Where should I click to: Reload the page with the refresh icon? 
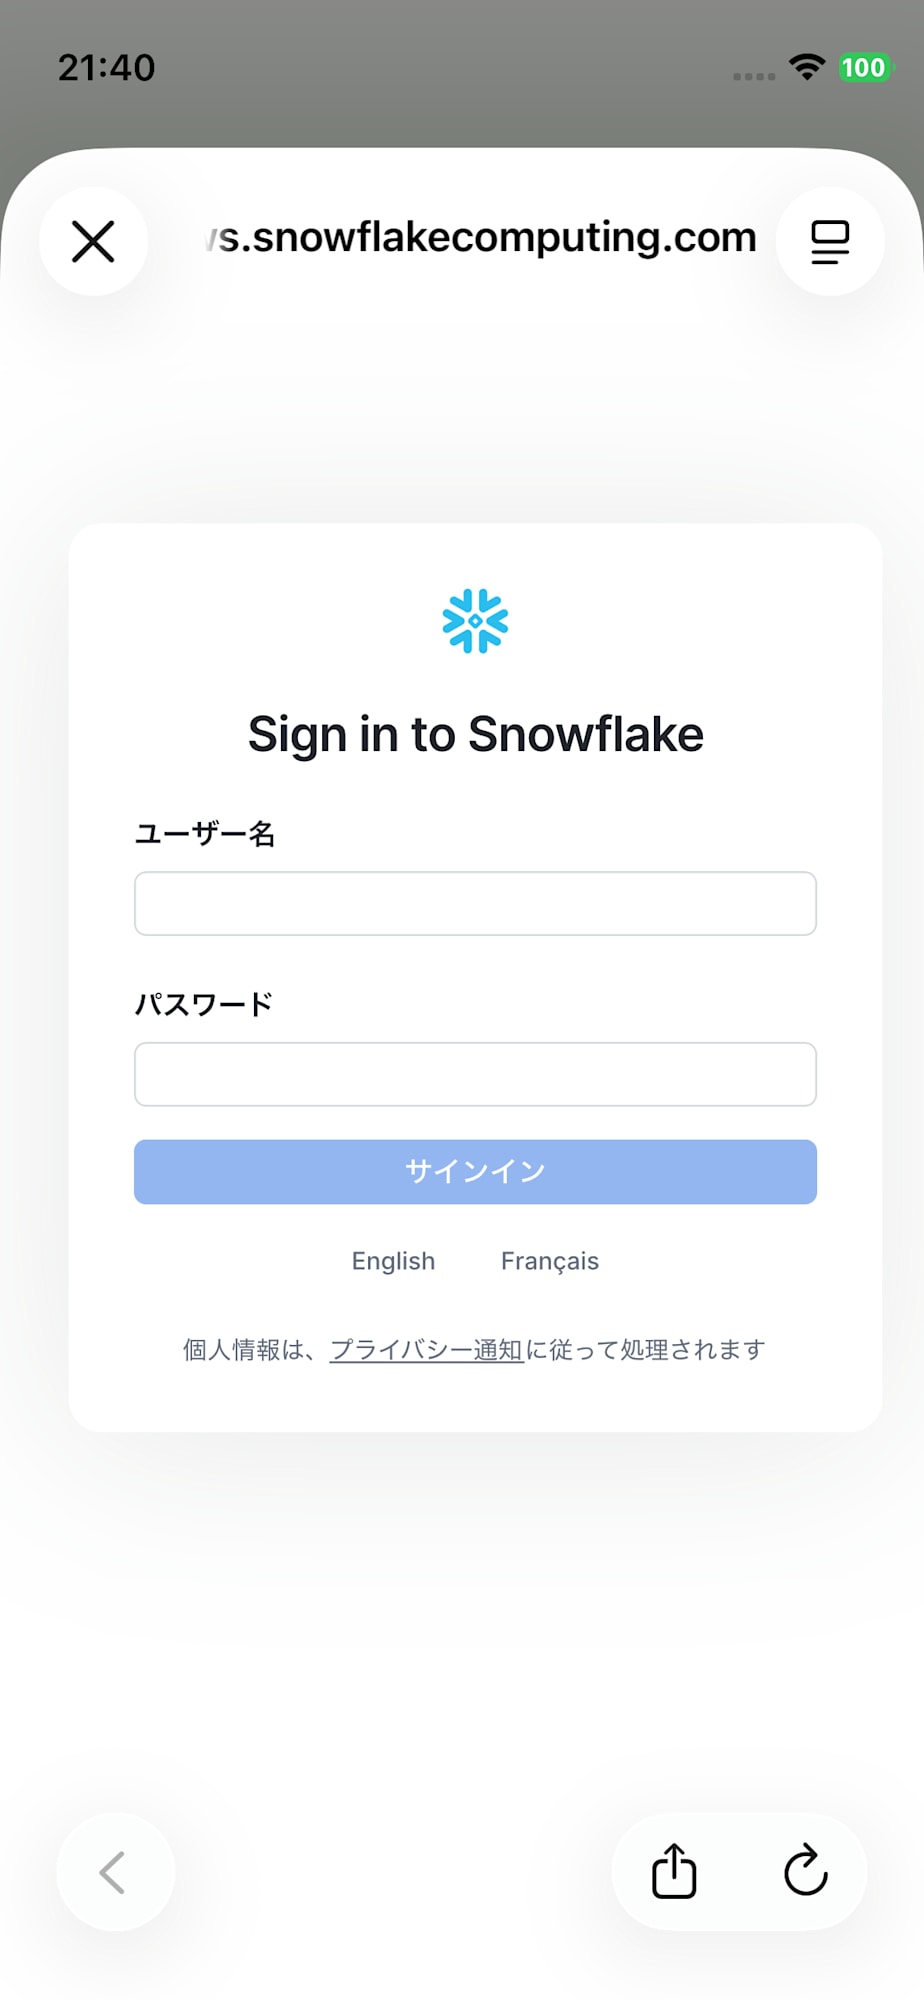(x=806, y=1871)
